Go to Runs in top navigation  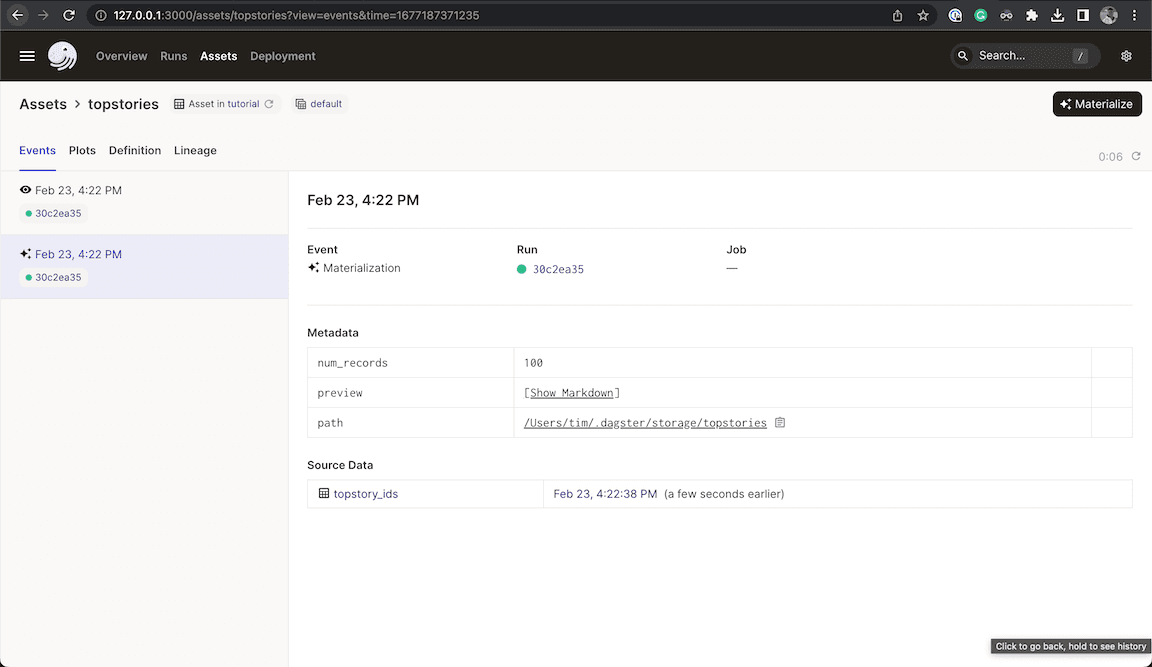(174, 56)
